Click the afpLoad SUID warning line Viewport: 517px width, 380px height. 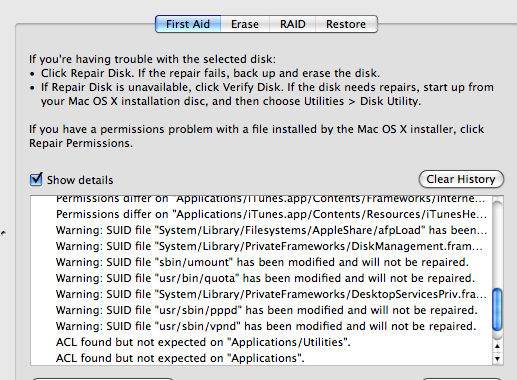pos(271,230)
